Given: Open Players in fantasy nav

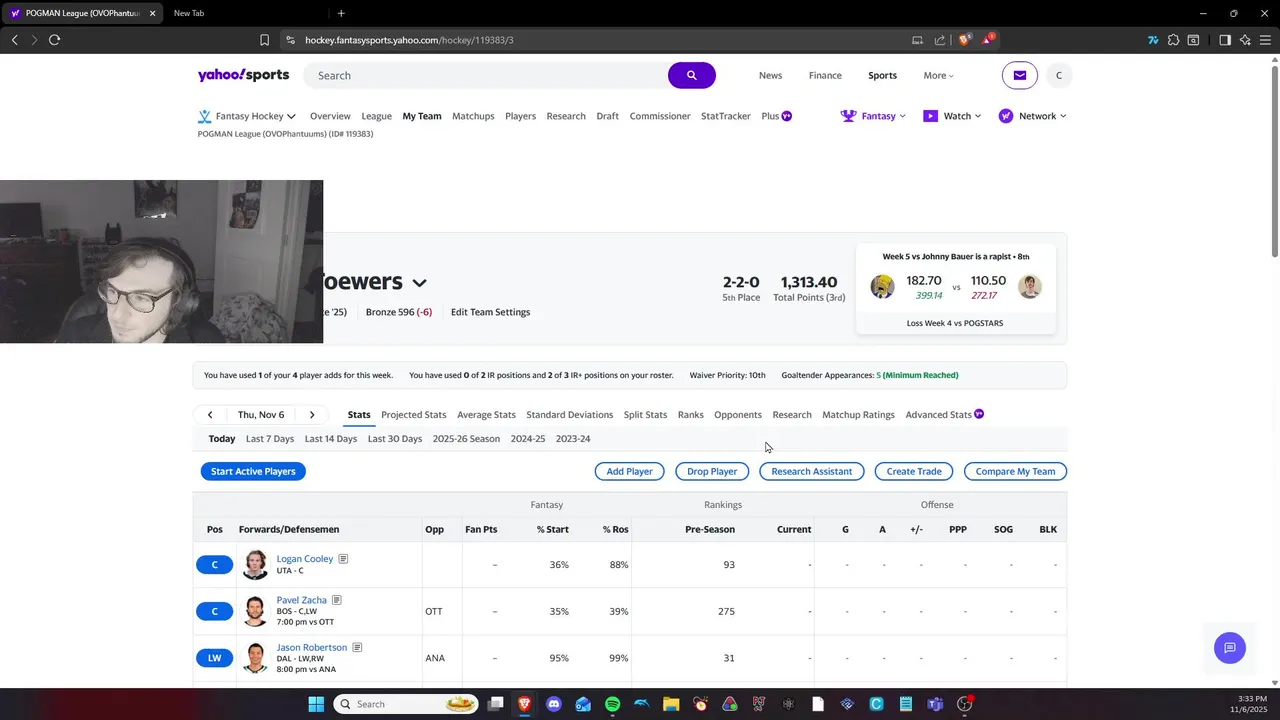Looking at the screenshot, I should point(520,116).
